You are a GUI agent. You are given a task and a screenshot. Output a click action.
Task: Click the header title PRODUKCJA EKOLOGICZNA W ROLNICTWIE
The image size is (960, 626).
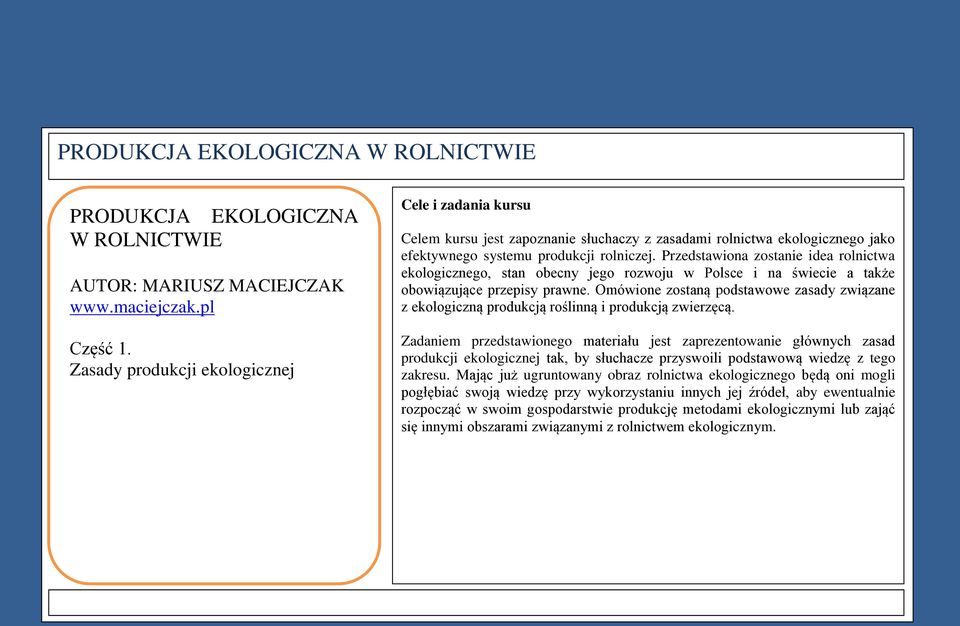[x=296, y=152]
